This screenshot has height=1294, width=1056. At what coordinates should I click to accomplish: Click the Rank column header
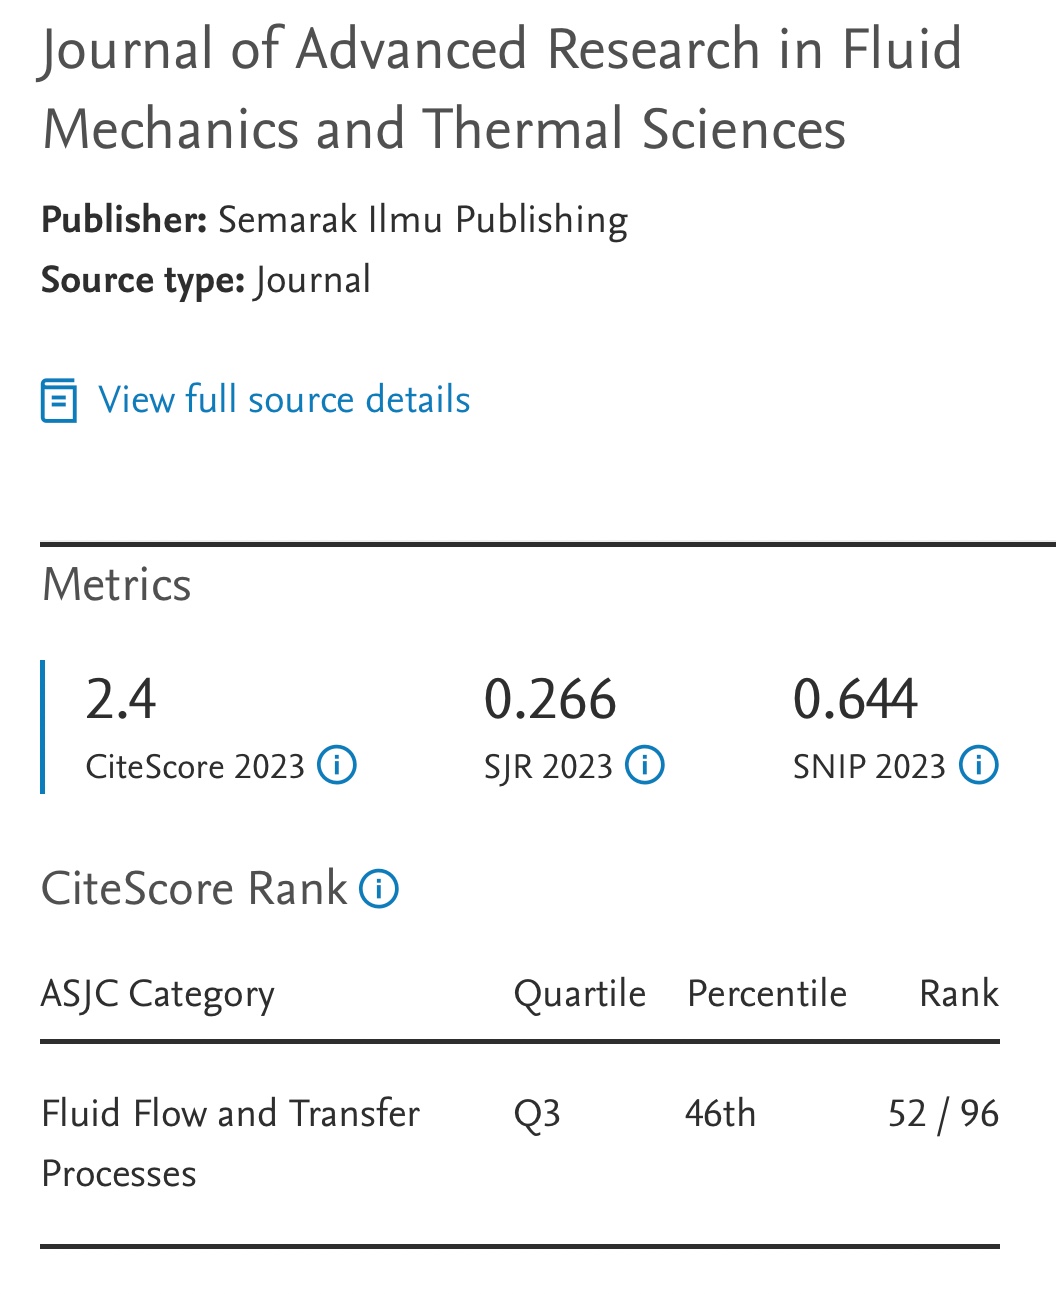click(958, 994)
